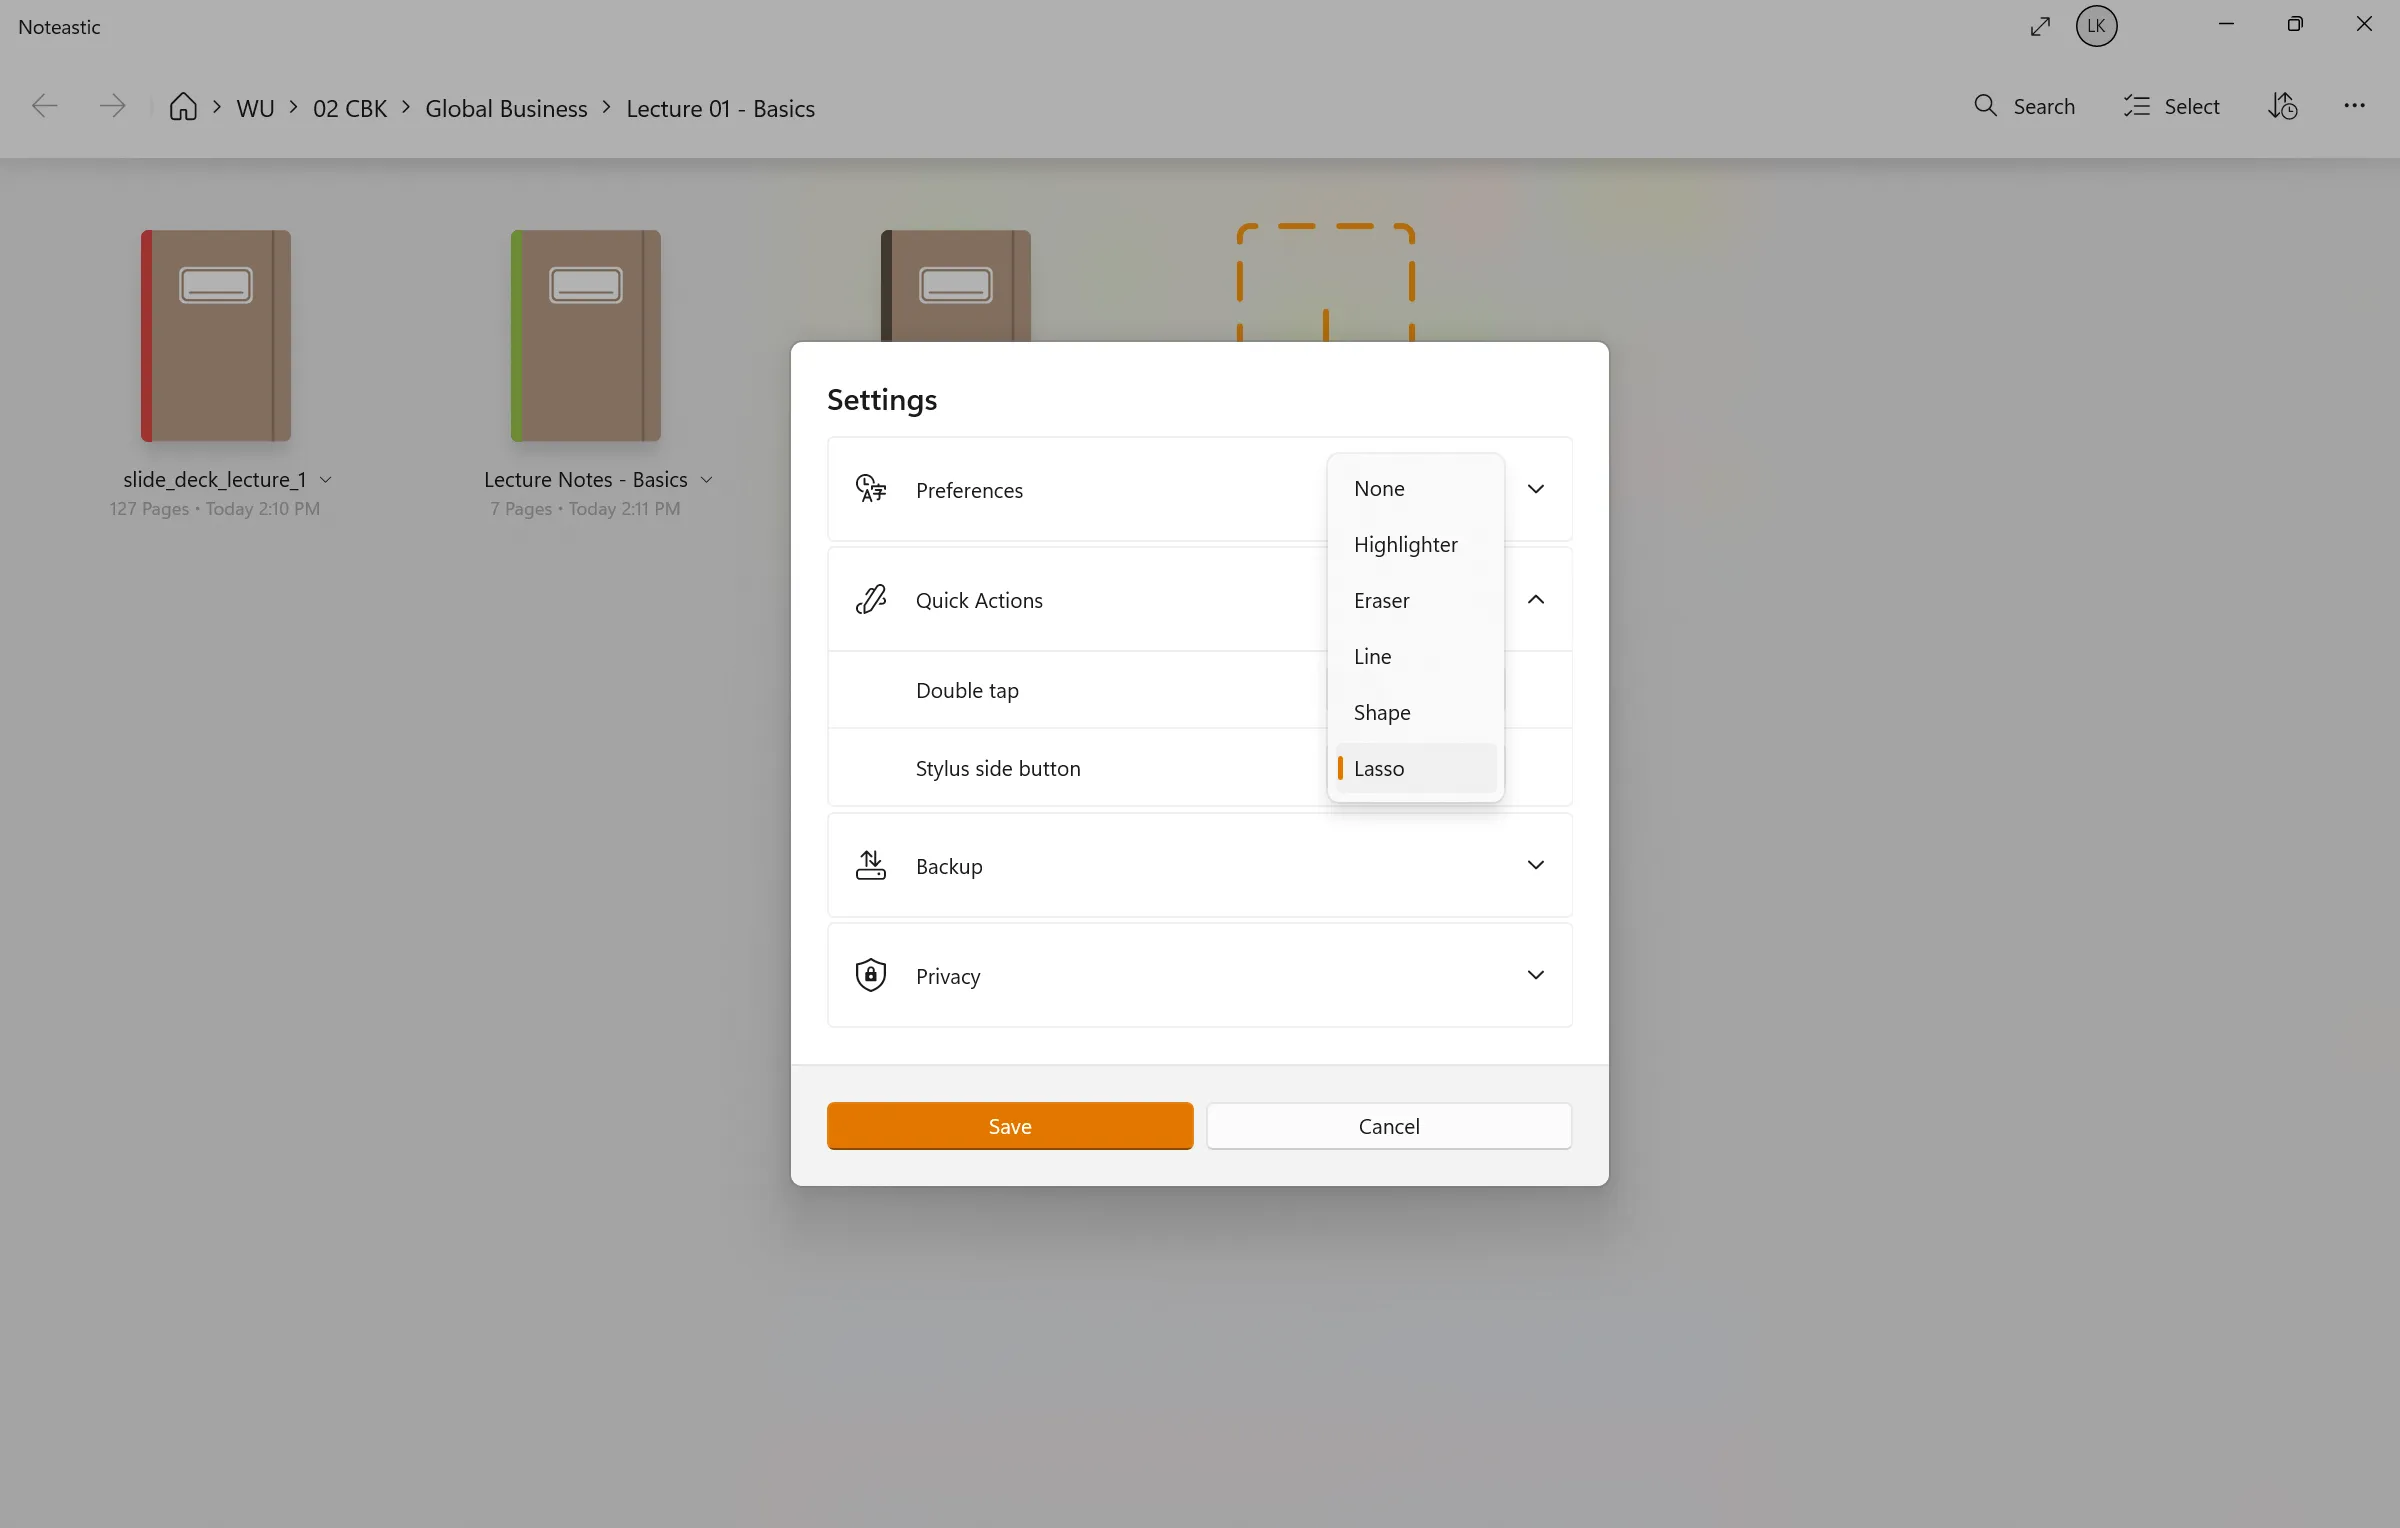Expand the Lecture Notes - Basics options chevron
This screenshot has height=1528, width=2400.
(707, 480)
